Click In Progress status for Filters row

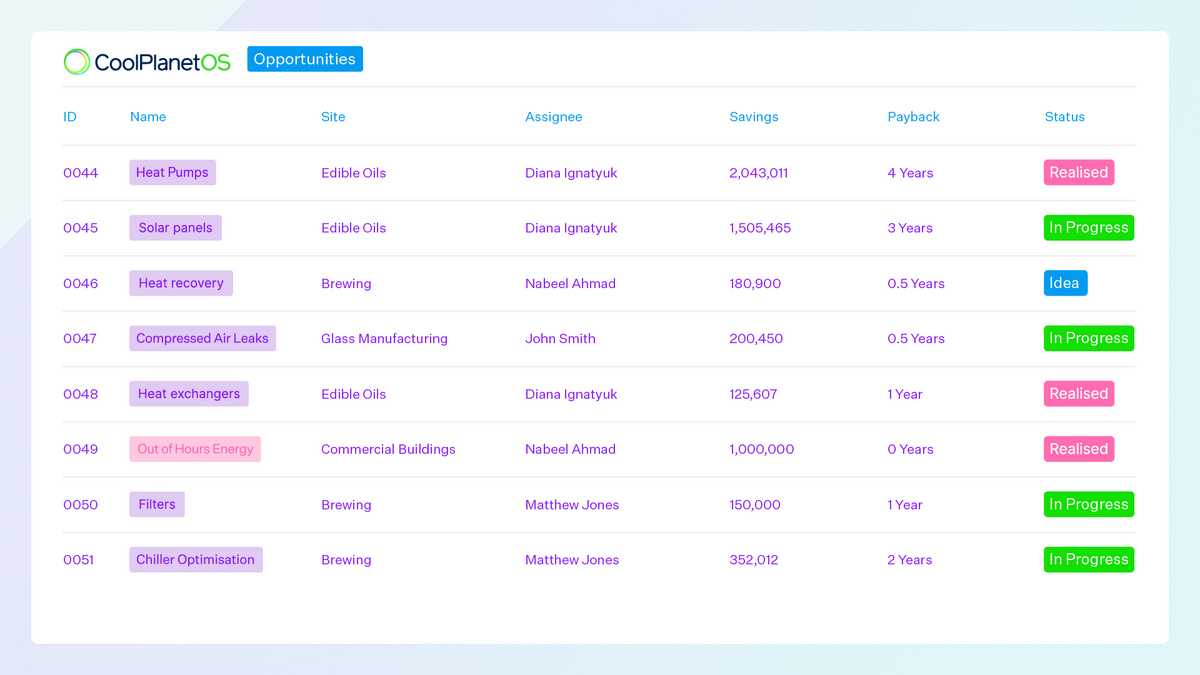(1088, 505)
